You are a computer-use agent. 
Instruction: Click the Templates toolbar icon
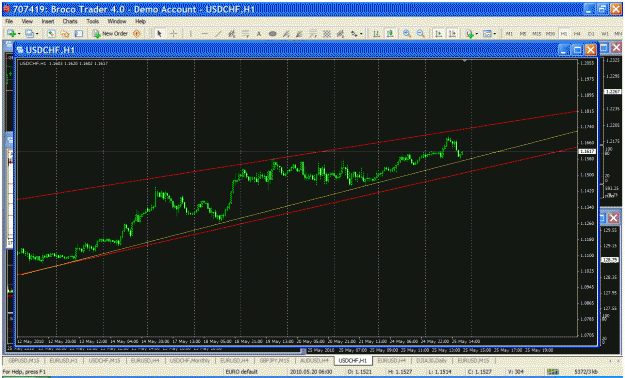tap(487, 34)
